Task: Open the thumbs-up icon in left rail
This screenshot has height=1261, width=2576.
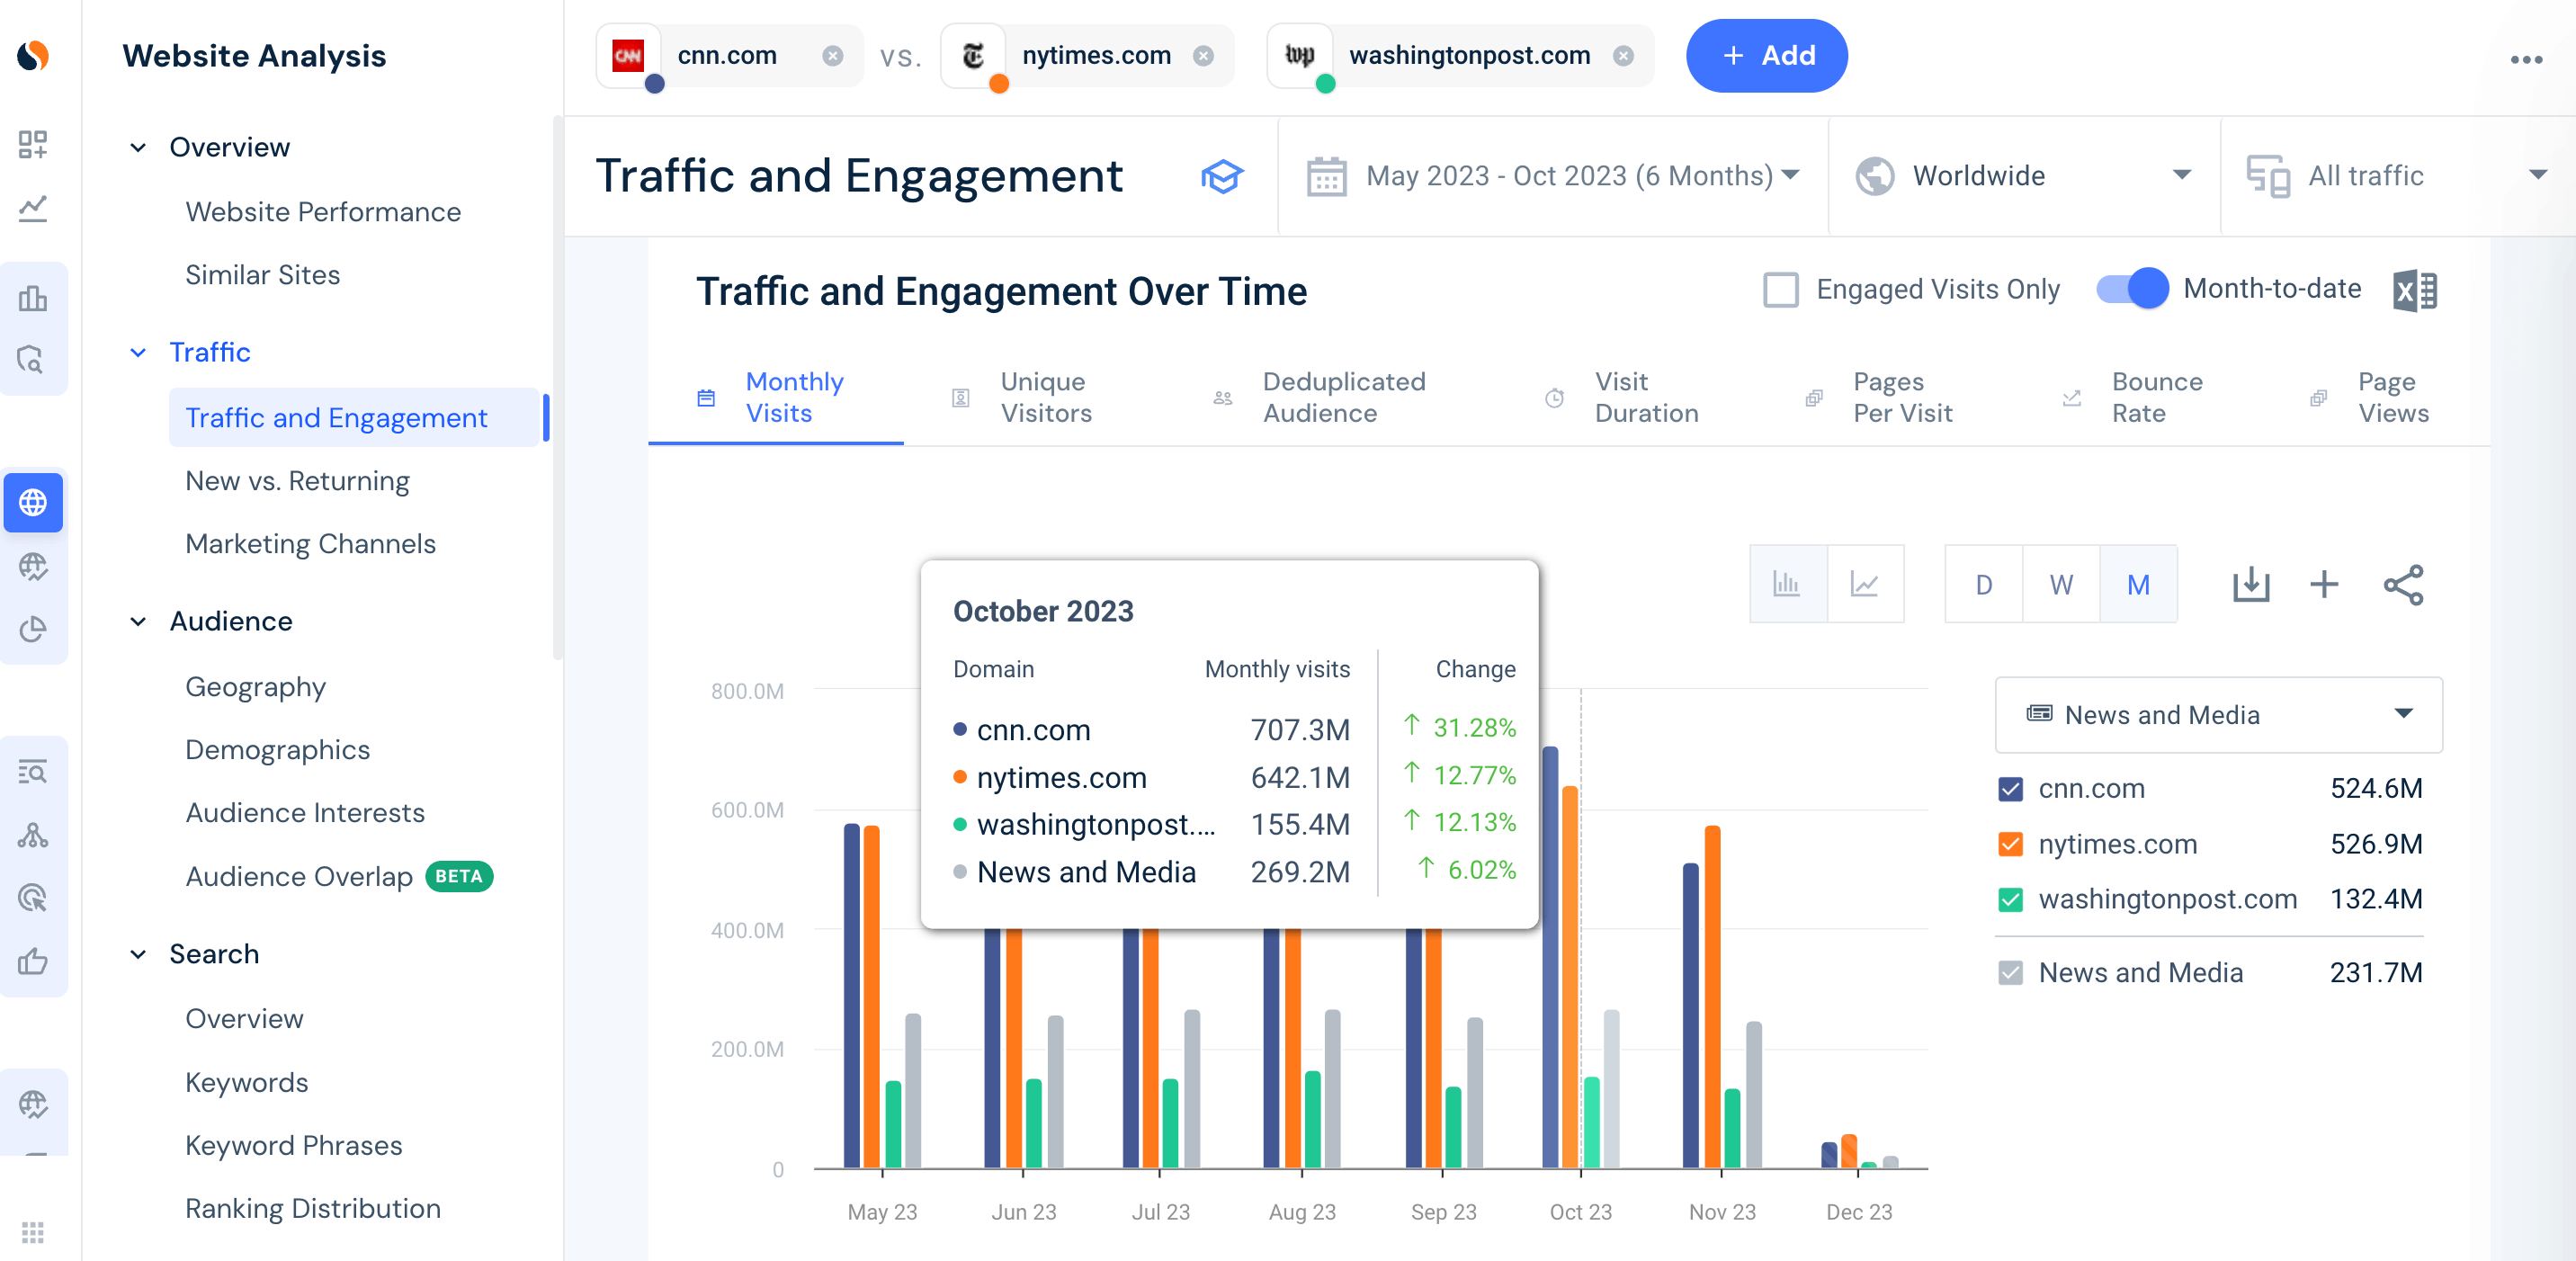Action: (x=33, y=961)
